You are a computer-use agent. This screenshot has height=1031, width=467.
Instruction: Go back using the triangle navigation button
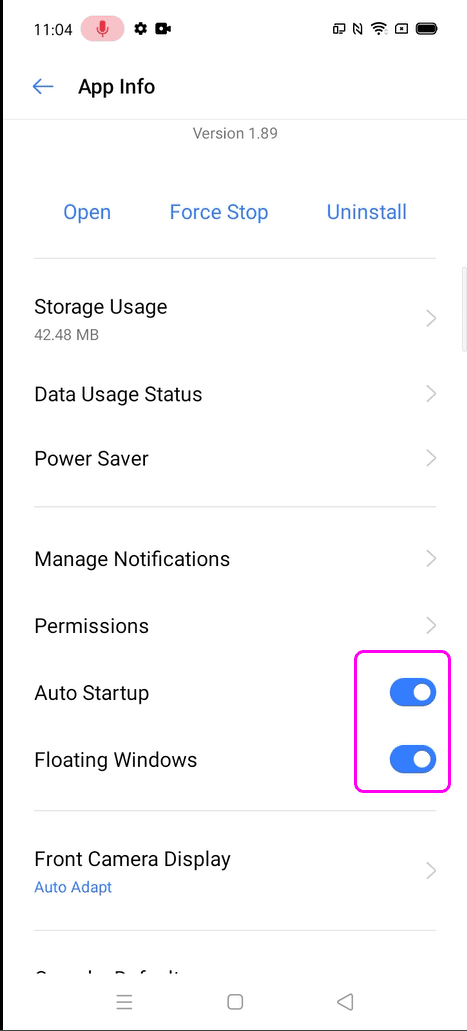pyautogui.click(x=345, y=1001)
